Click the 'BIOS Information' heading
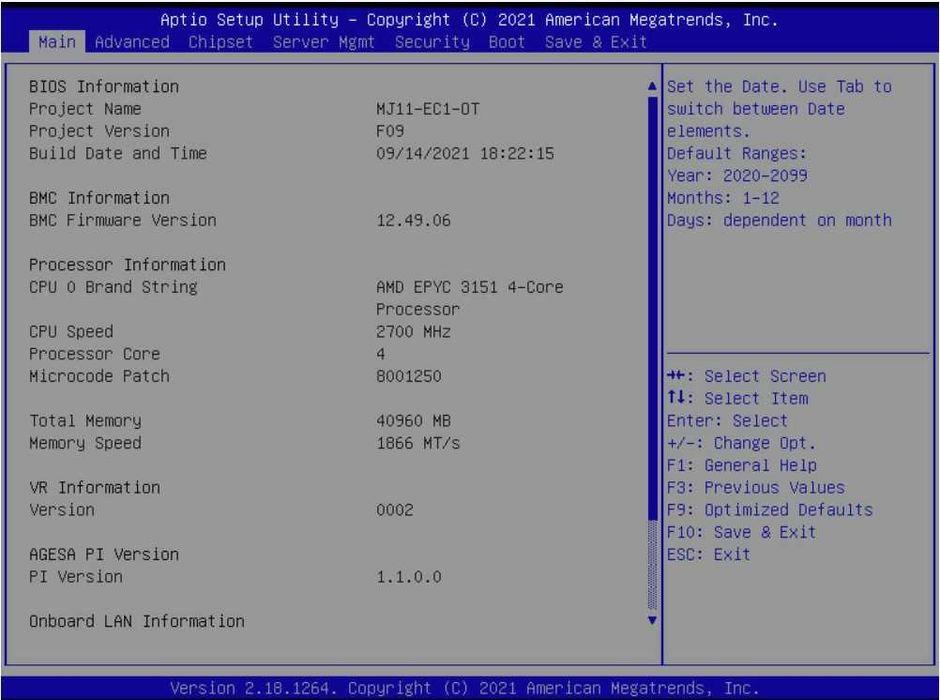The height and width of the screenshot is (700, 940). coord(104,86)
